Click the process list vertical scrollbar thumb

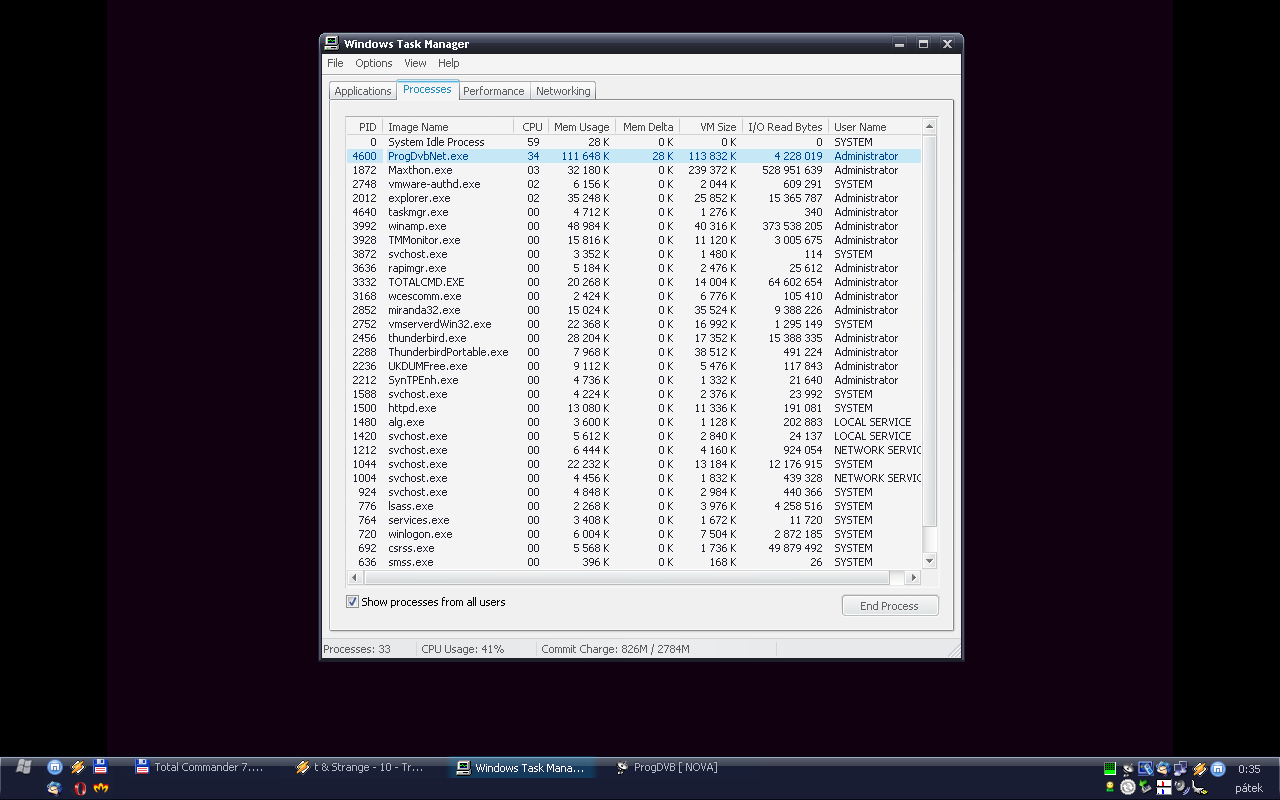pos(930,330)
